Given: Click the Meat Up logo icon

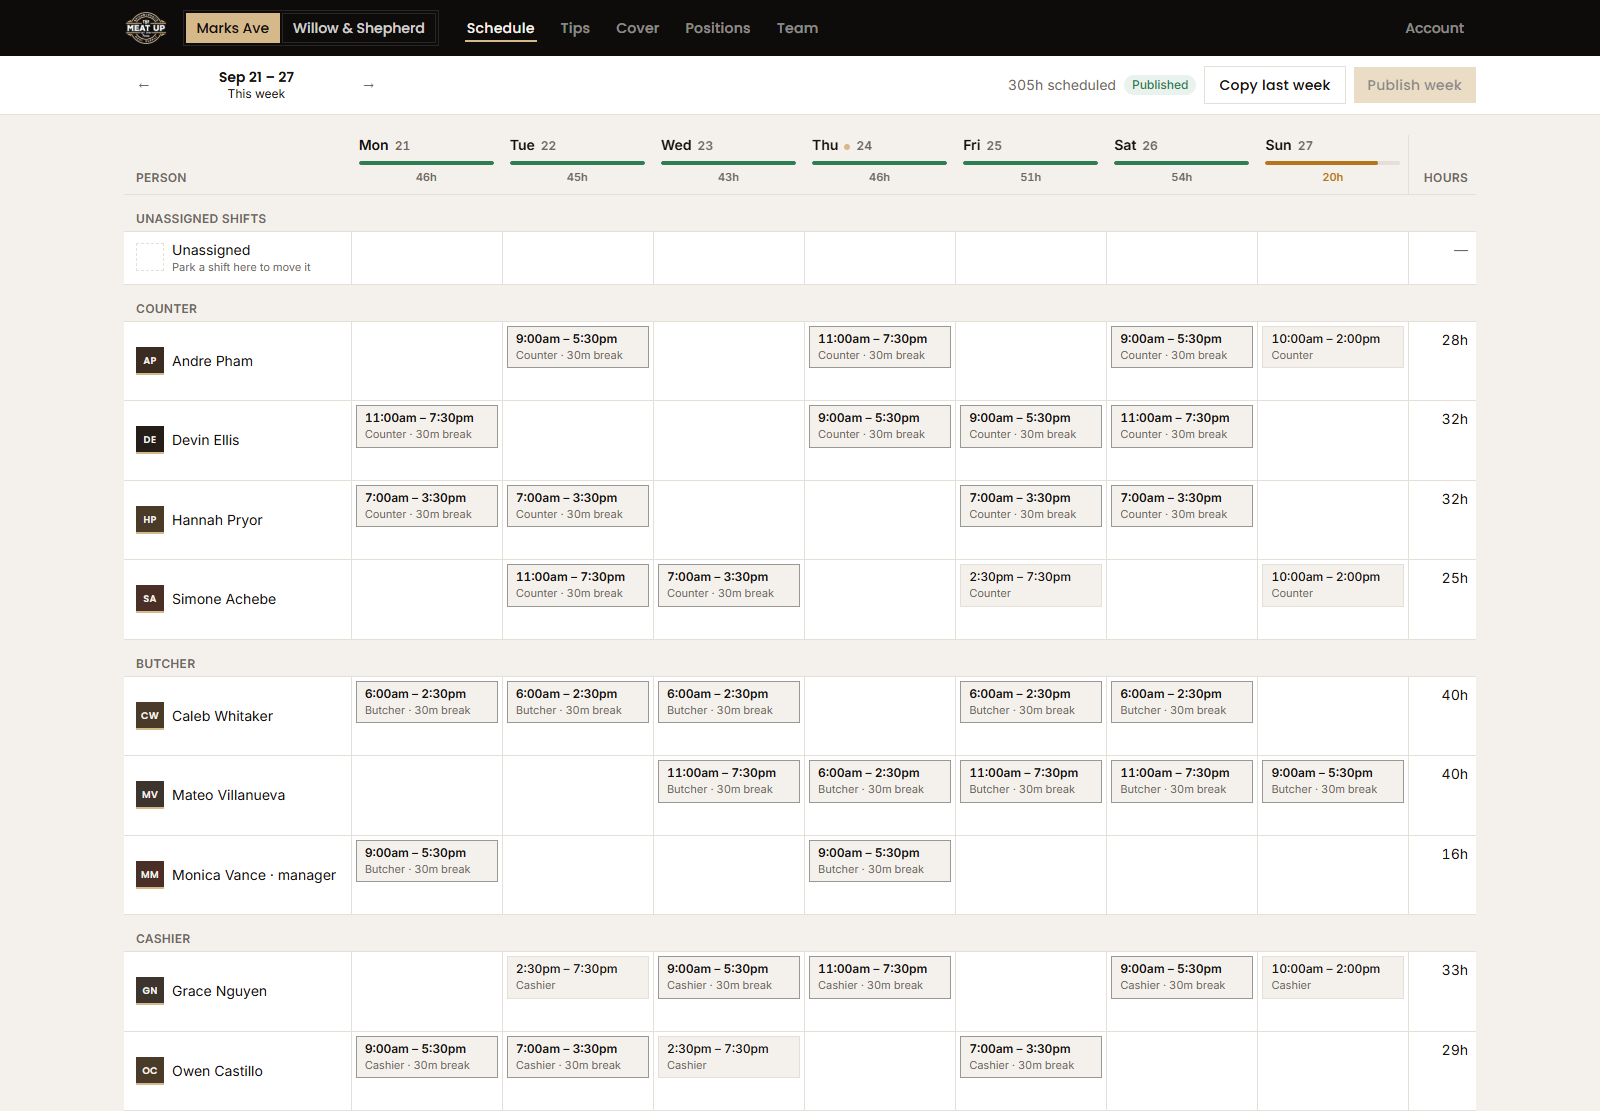Looking at the screenshot, I should click(146, 28).
